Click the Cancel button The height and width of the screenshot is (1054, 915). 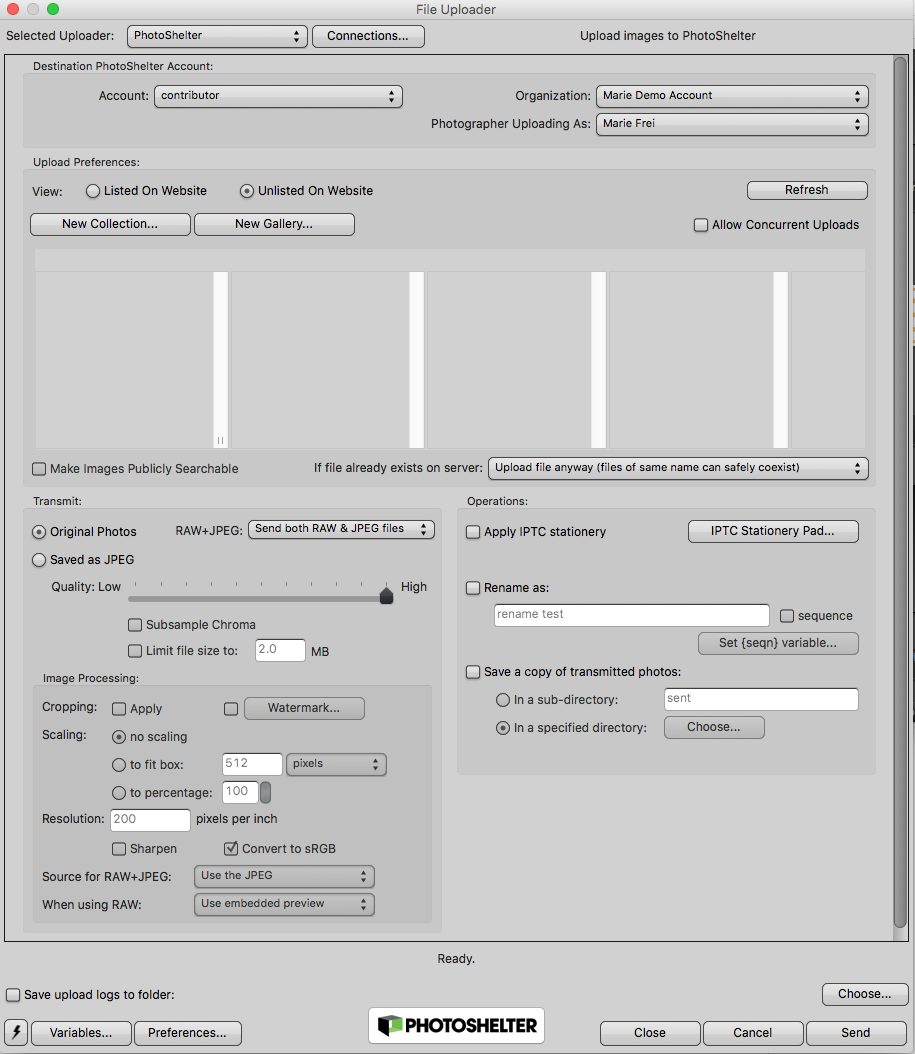tap(753, 1032)
